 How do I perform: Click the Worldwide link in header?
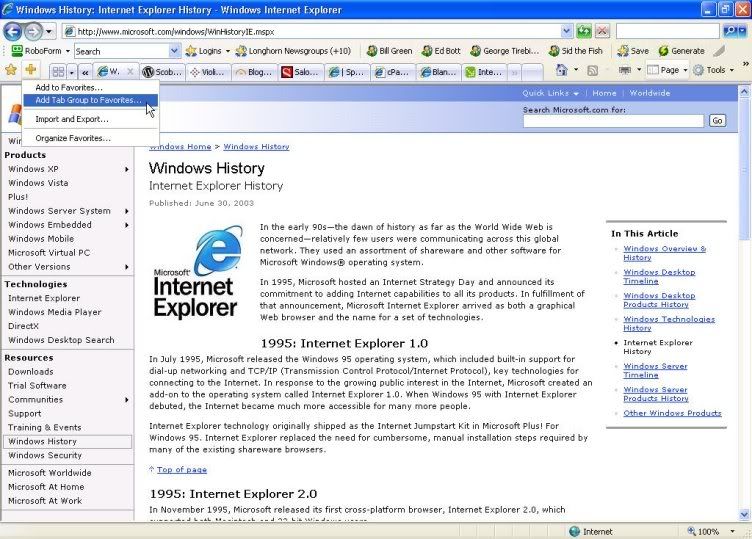649,93
